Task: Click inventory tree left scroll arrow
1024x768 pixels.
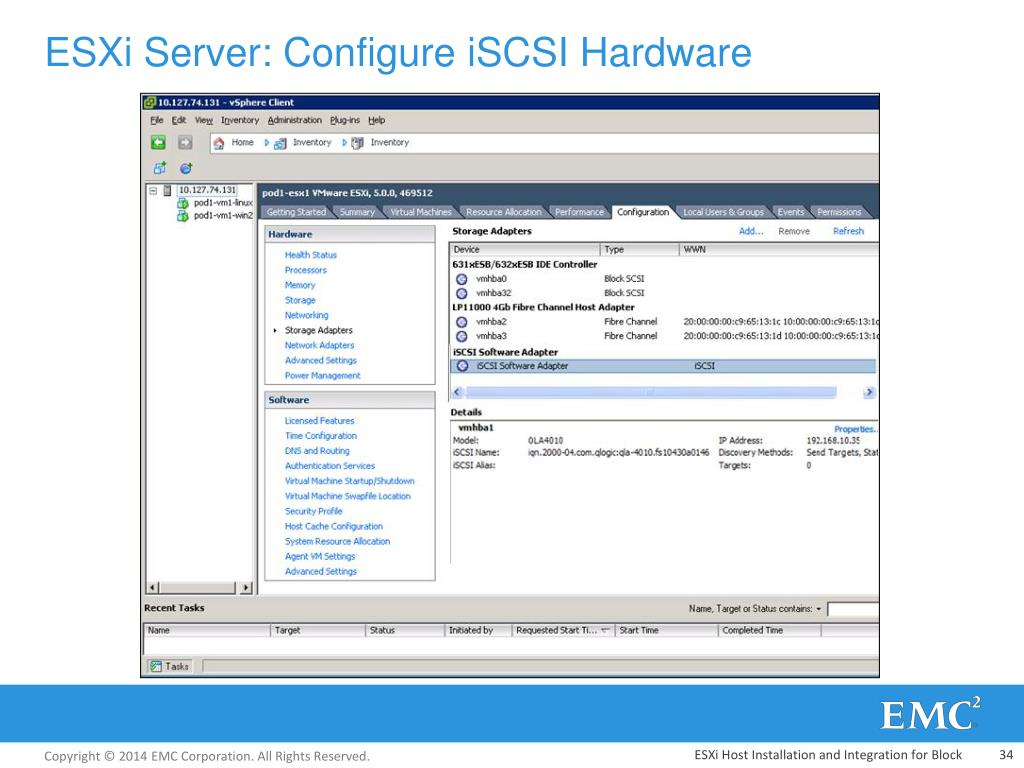Action: 152,587
